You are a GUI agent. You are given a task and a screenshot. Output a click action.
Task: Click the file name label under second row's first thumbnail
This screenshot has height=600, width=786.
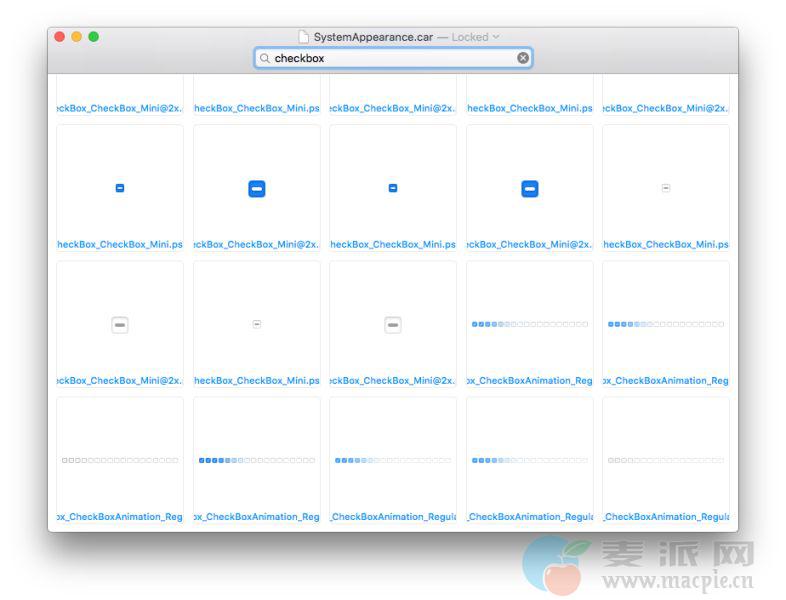coord(120,244)
